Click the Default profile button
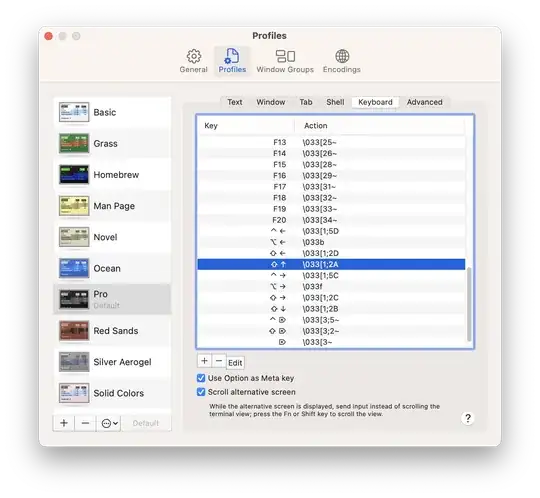The width and height of the screenshot is (540, 498). coord(146,423)
